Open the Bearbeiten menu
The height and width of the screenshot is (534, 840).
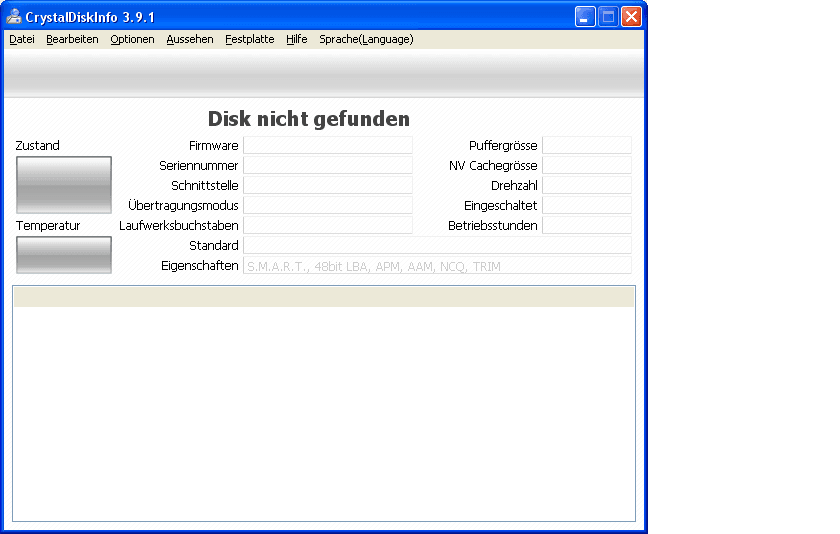[72, 39]
